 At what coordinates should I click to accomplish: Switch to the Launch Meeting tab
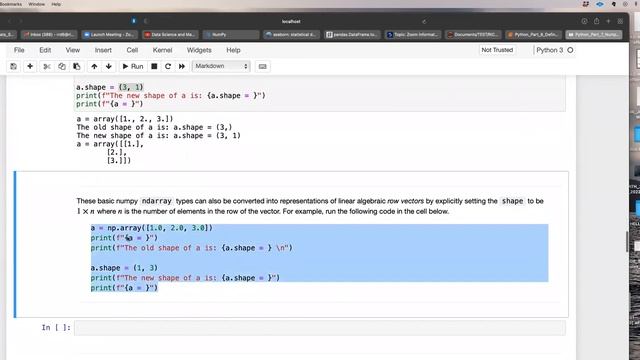(109, 35)
